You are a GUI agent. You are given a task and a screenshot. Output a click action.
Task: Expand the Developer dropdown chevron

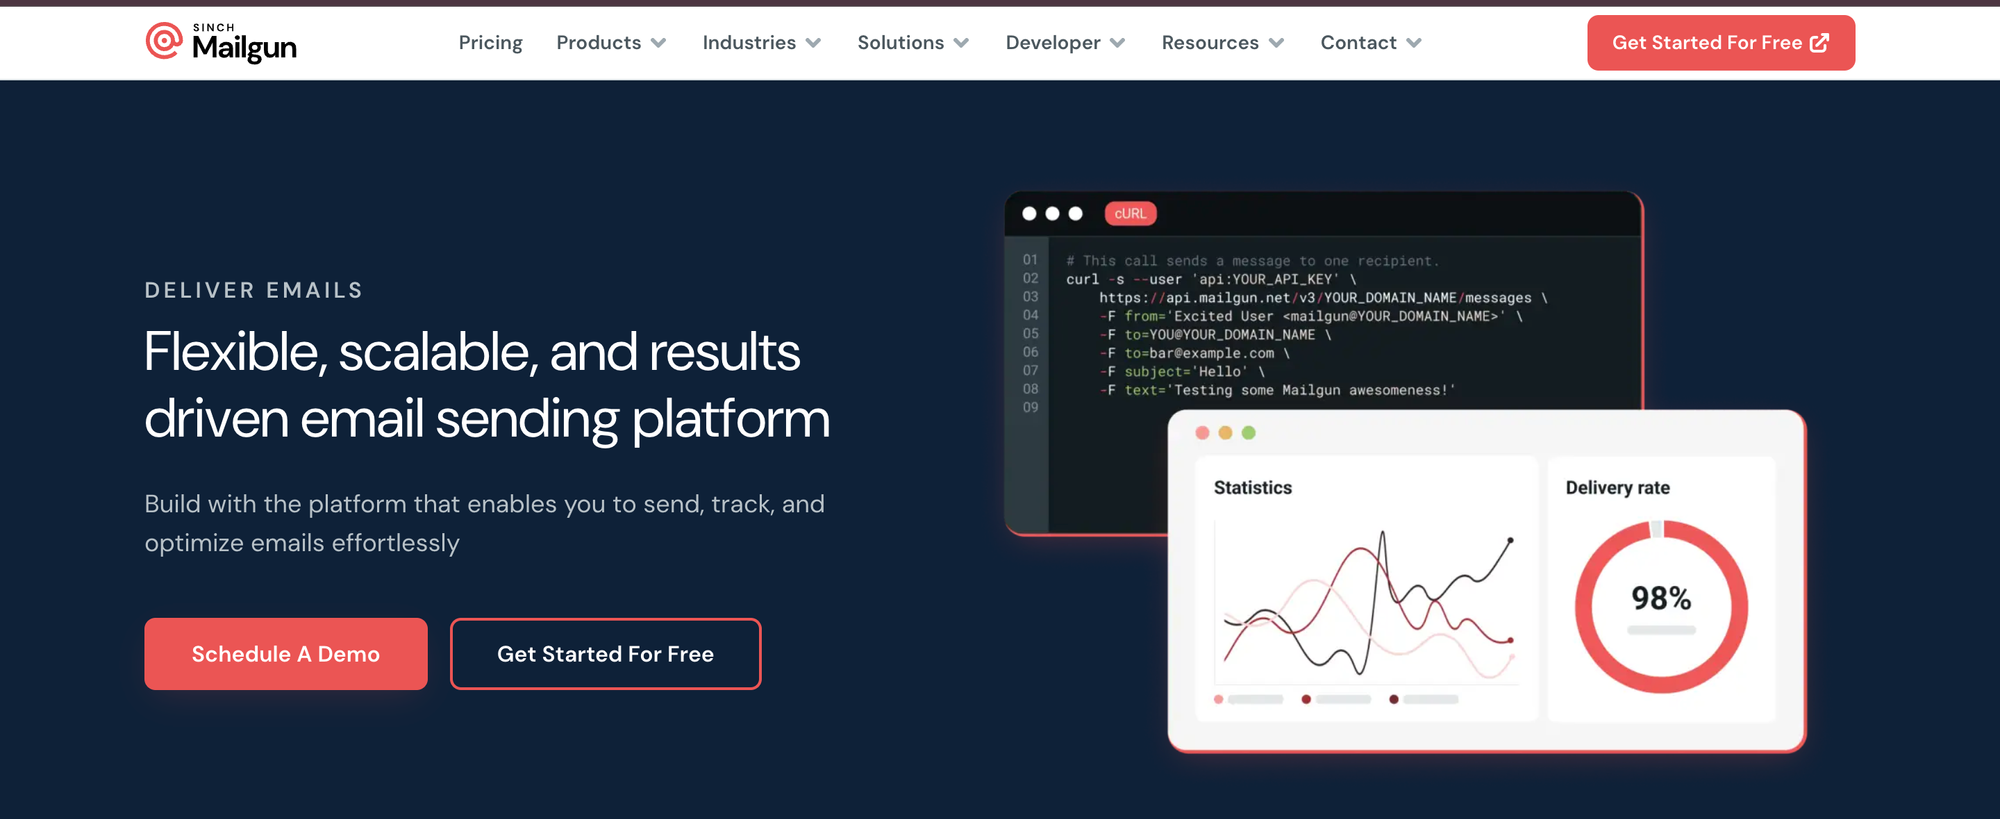1117,43
